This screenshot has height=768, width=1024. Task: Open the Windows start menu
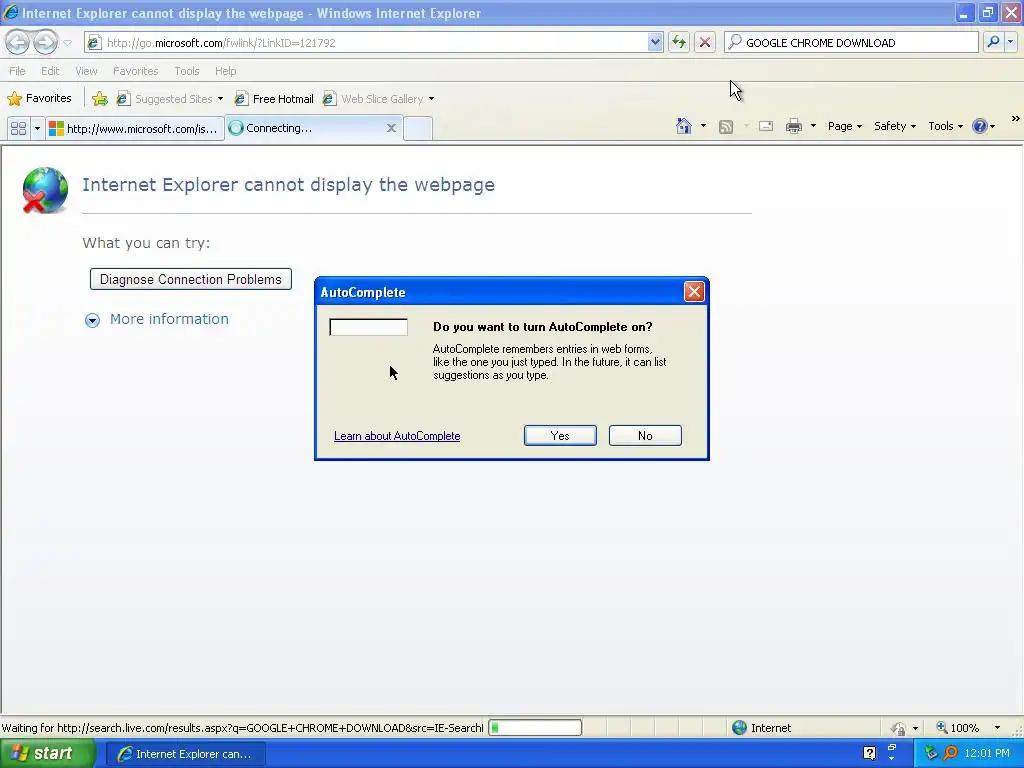47,754
